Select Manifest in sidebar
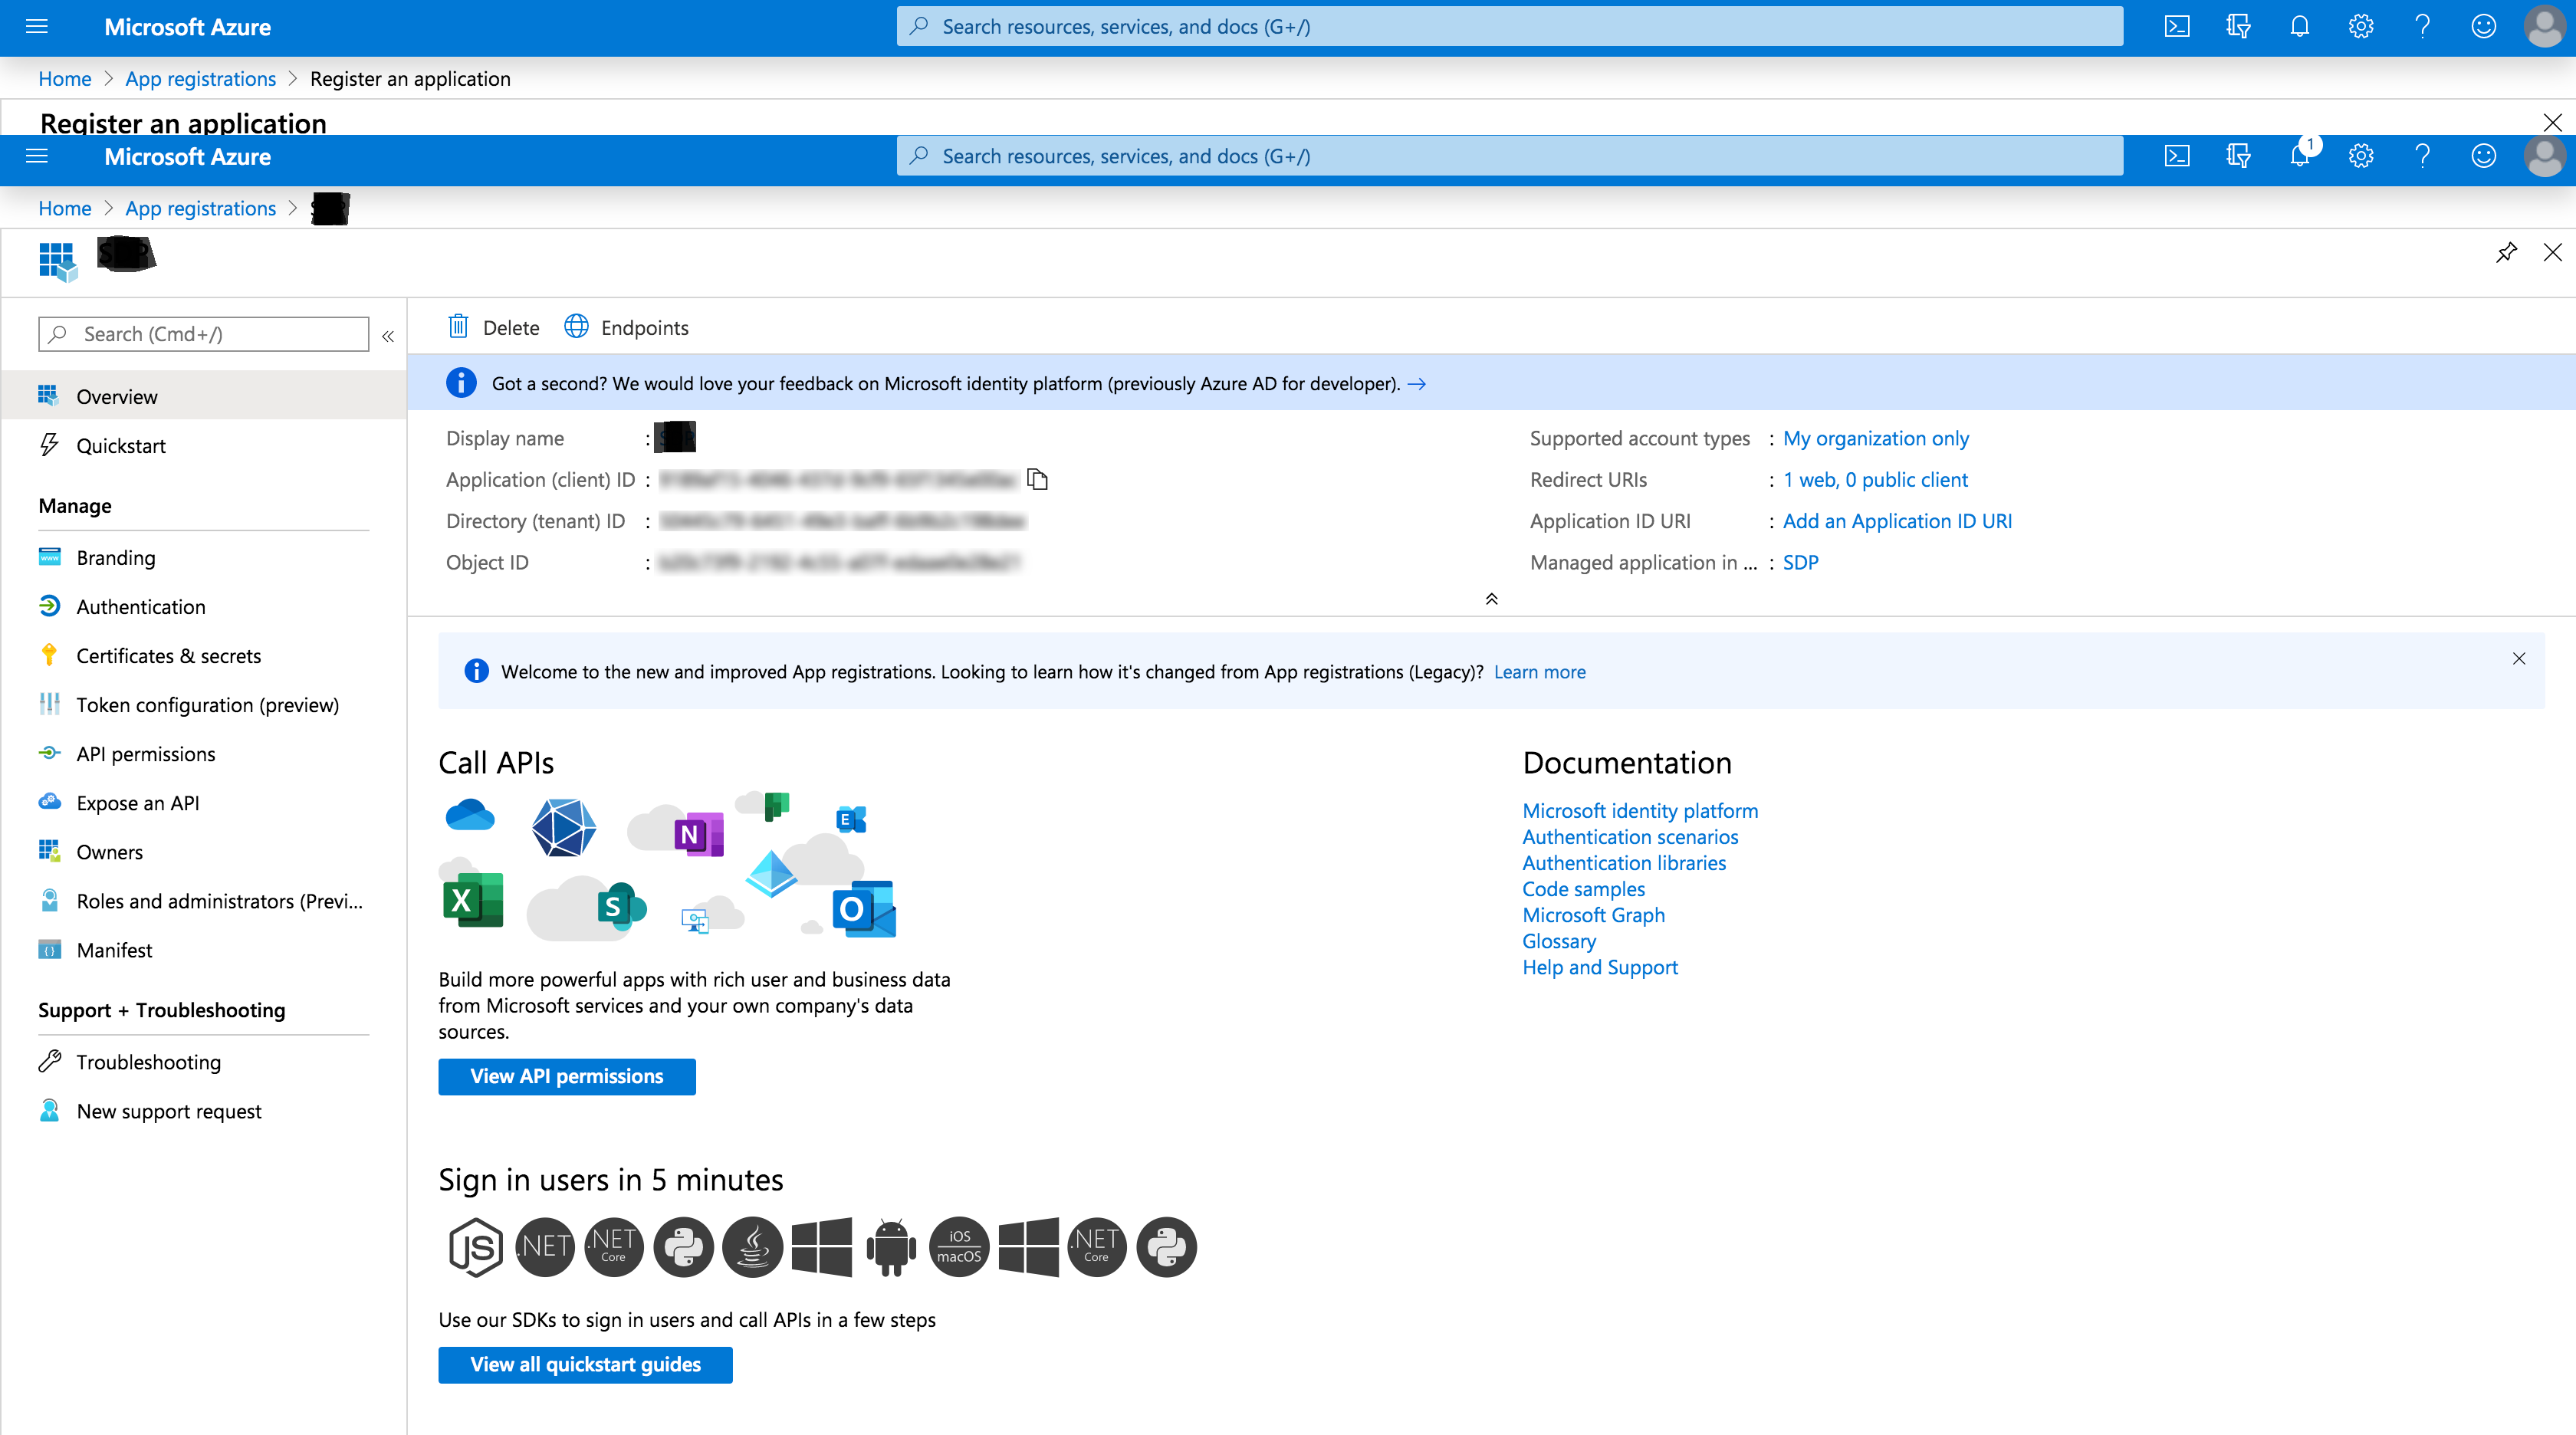This screenshot has height=1435, width=2576. coord(115,950)
